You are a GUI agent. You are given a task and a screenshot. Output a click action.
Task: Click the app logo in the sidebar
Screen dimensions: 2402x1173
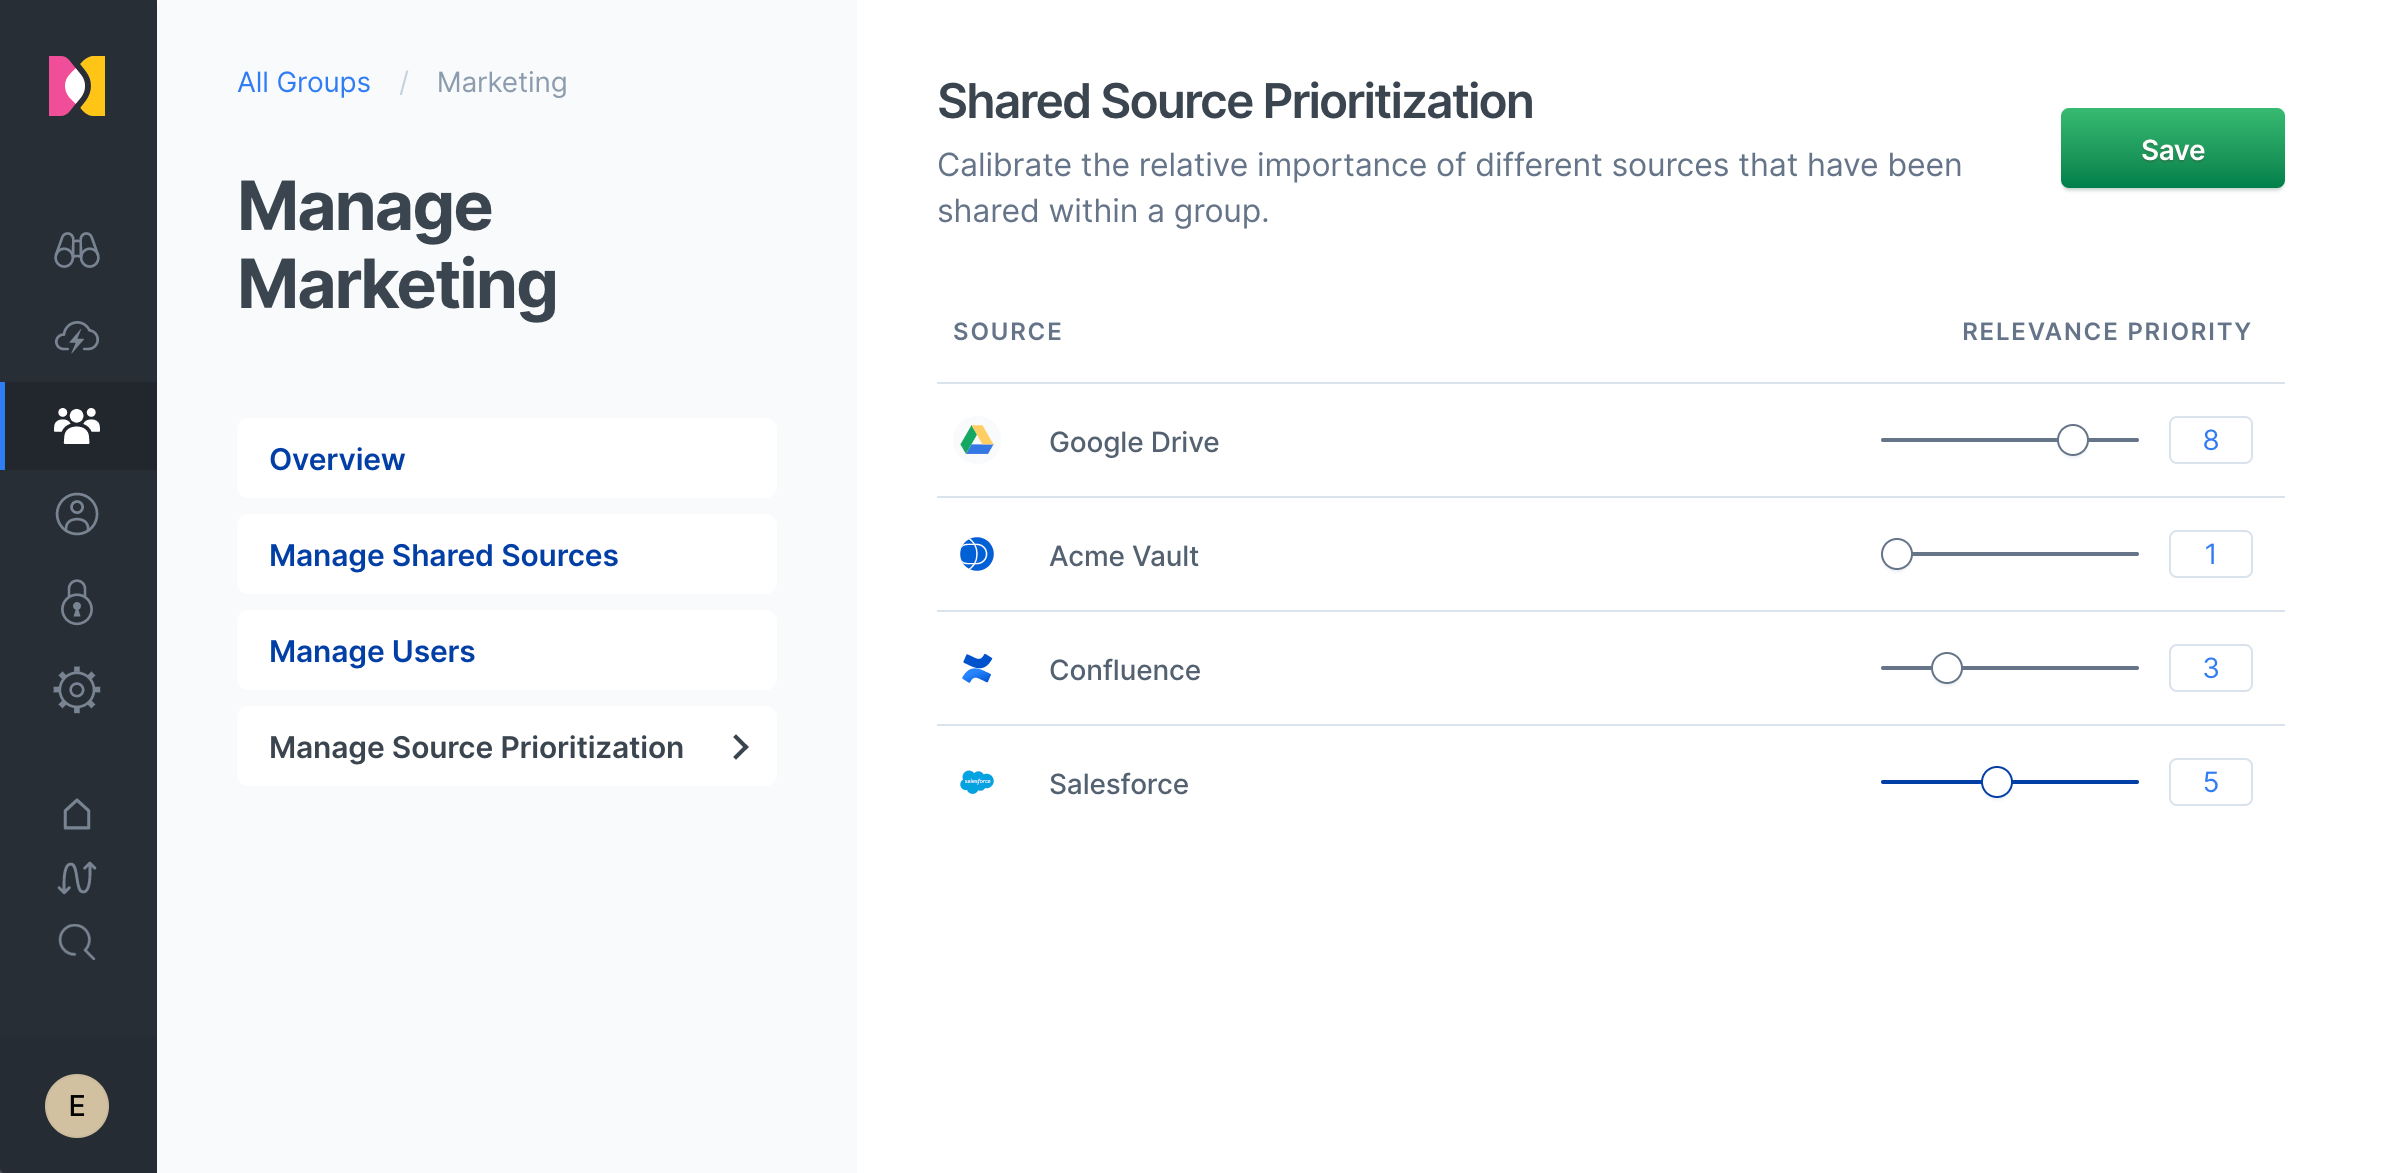(77, 86)
